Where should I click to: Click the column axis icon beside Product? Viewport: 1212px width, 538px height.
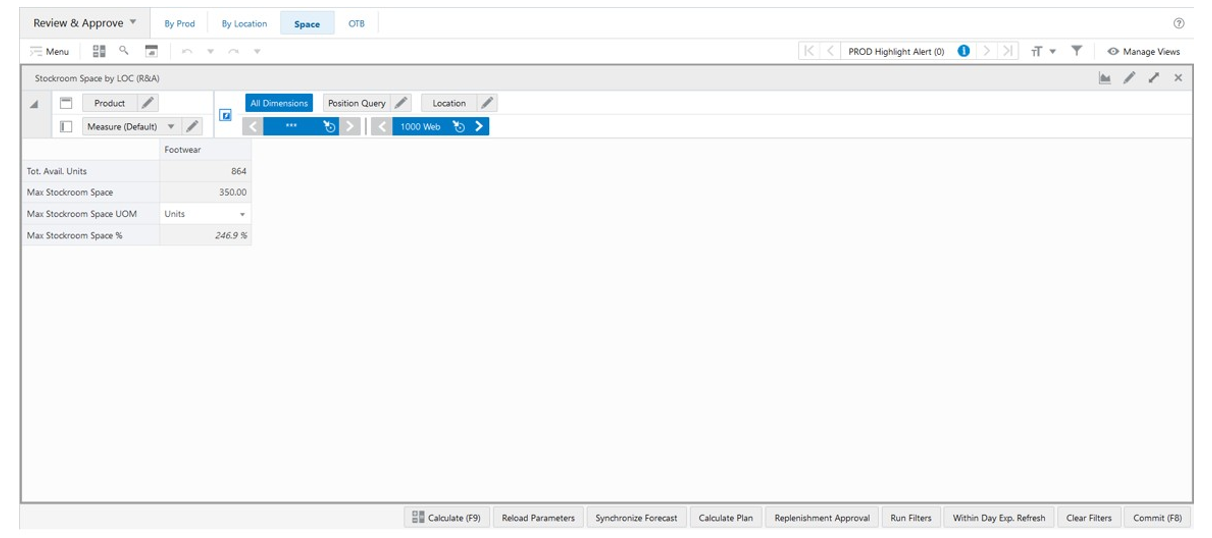coord(66,103)
